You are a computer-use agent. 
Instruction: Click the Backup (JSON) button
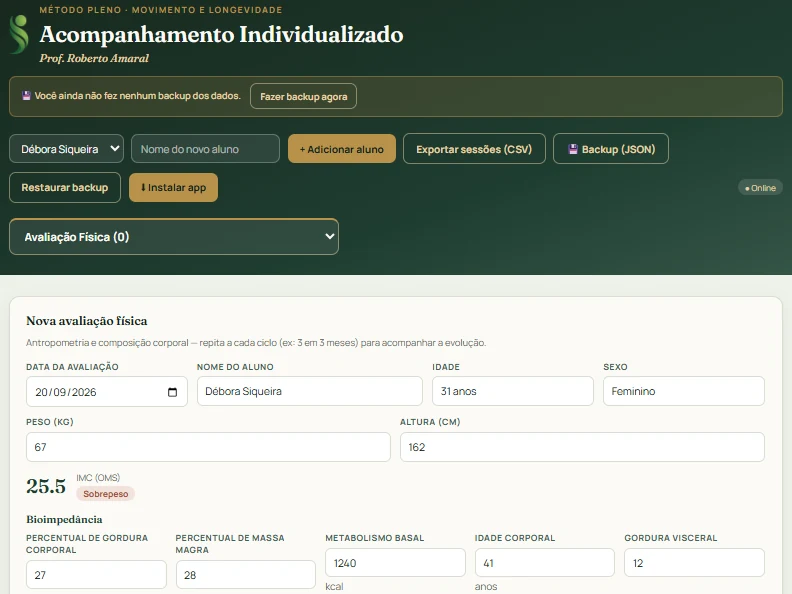611,149
